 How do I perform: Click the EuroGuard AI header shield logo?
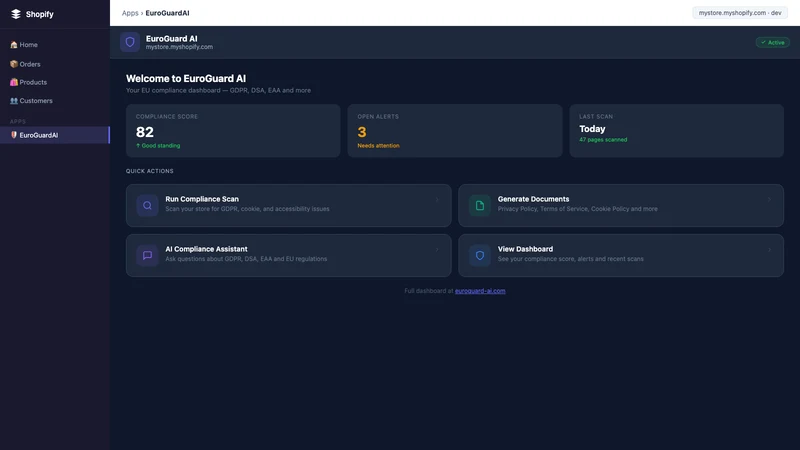tap(130, 42)
